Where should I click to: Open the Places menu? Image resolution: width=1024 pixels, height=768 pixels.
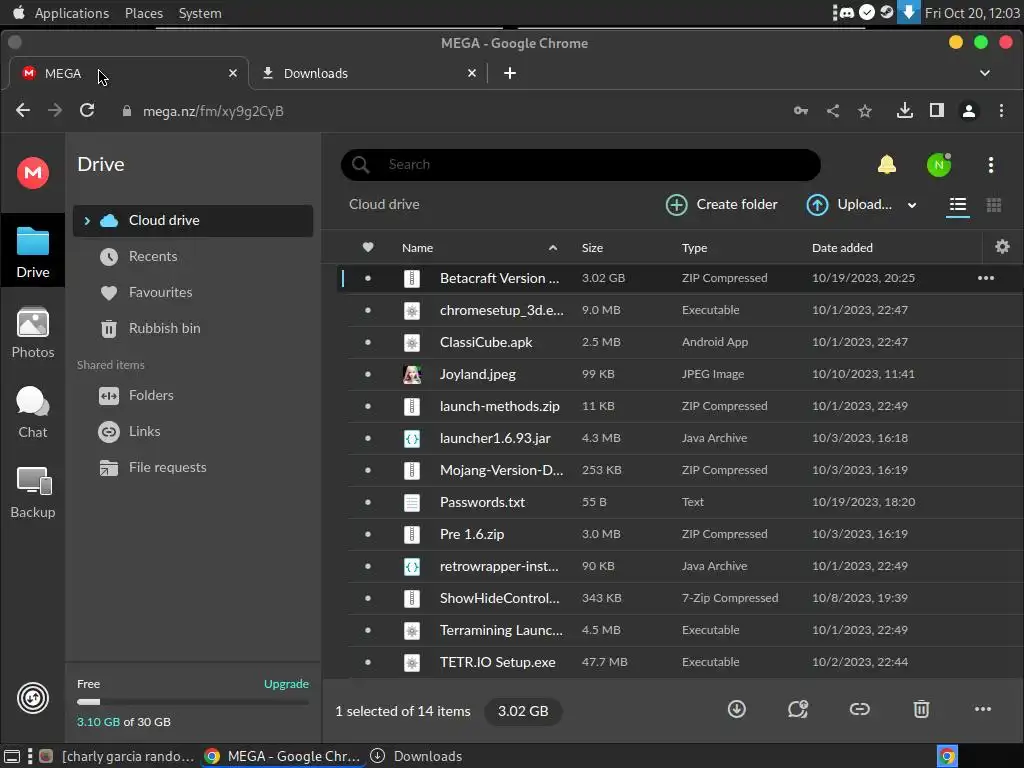pyautogui.click(x=144, y=13)
